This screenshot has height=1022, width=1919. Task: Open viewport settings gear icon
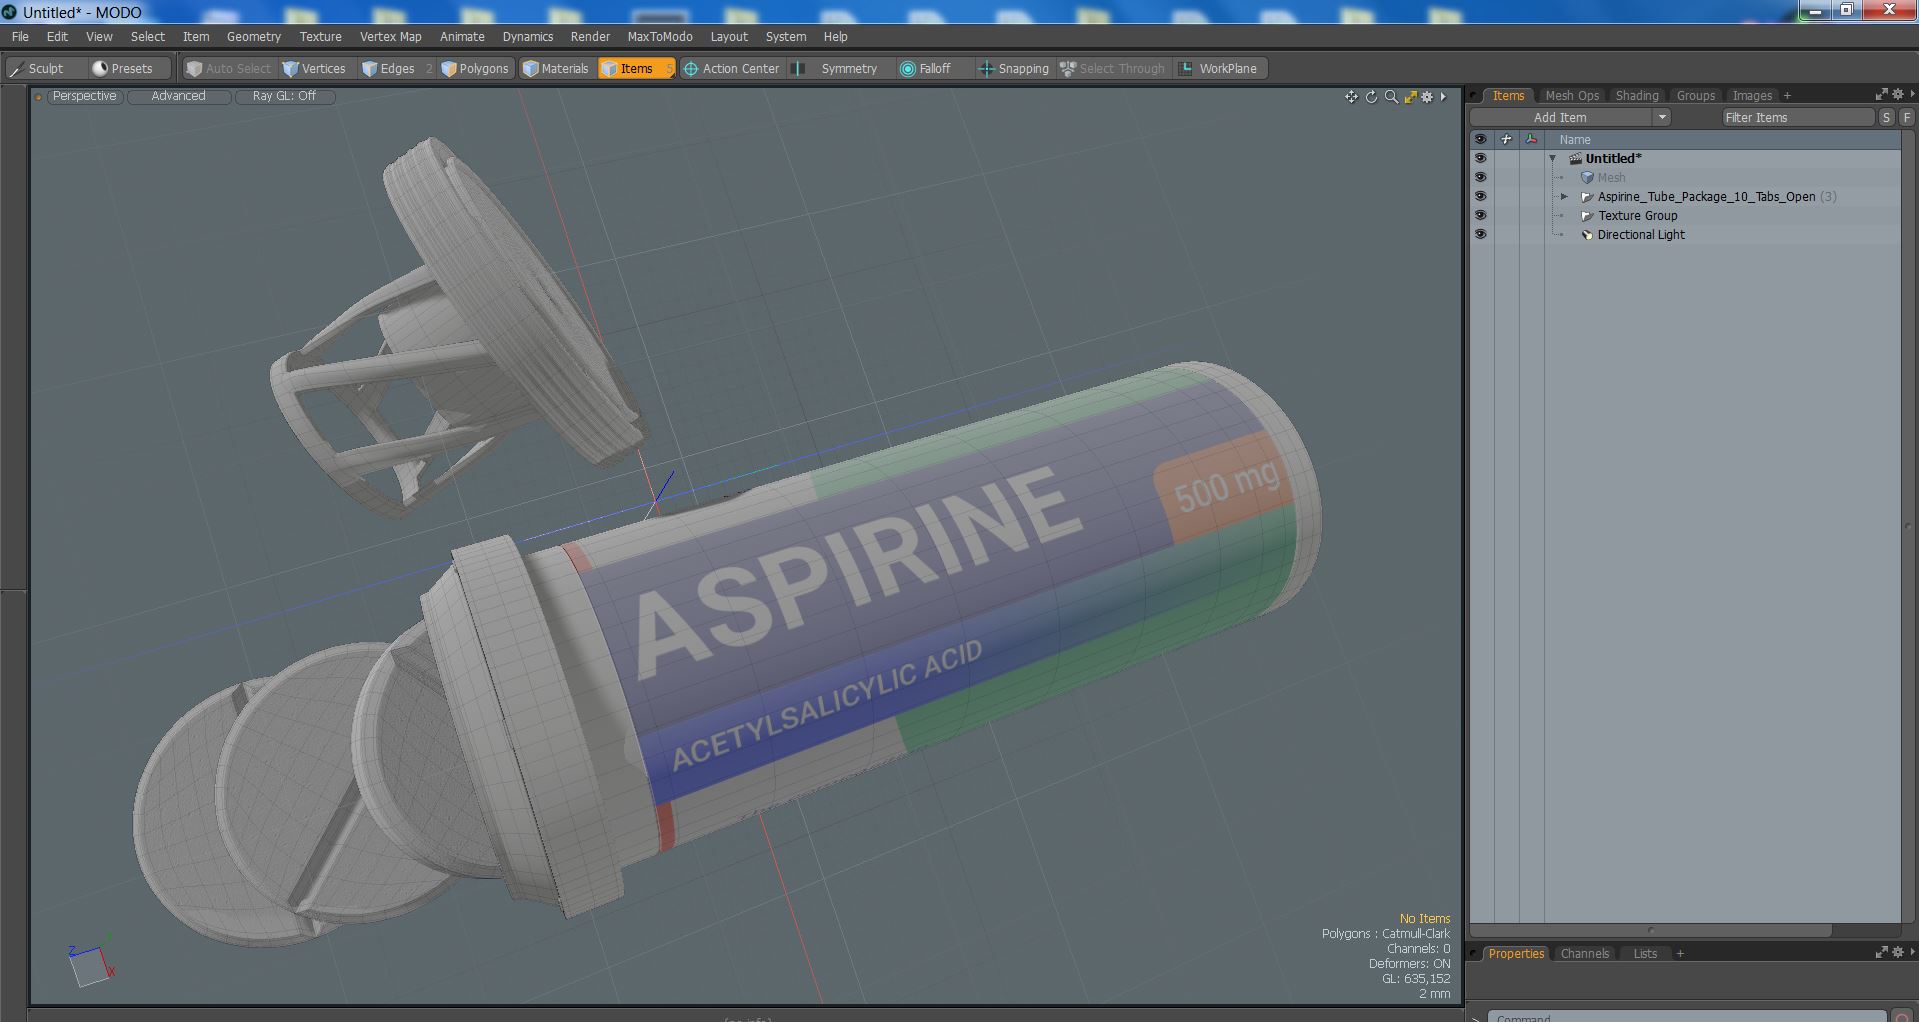pos(1427,97)
